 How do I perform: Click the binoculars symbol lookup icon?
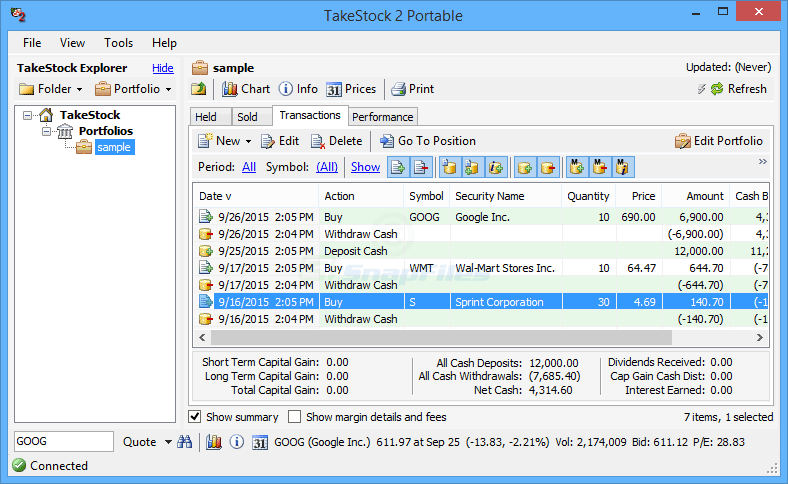click(x=185, y=442)
